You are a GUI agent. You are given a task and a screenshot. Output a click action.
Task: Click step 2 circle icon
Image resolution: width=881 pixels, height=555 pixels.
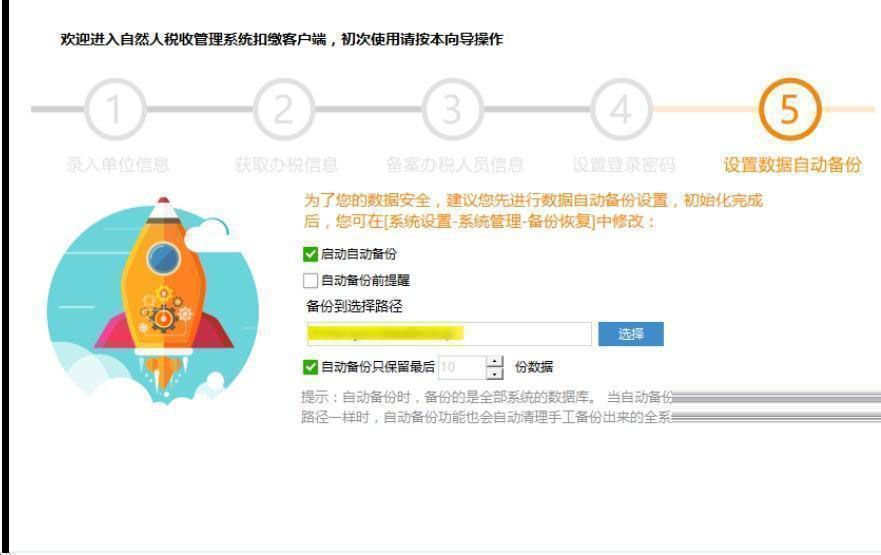tap(284, 109)
